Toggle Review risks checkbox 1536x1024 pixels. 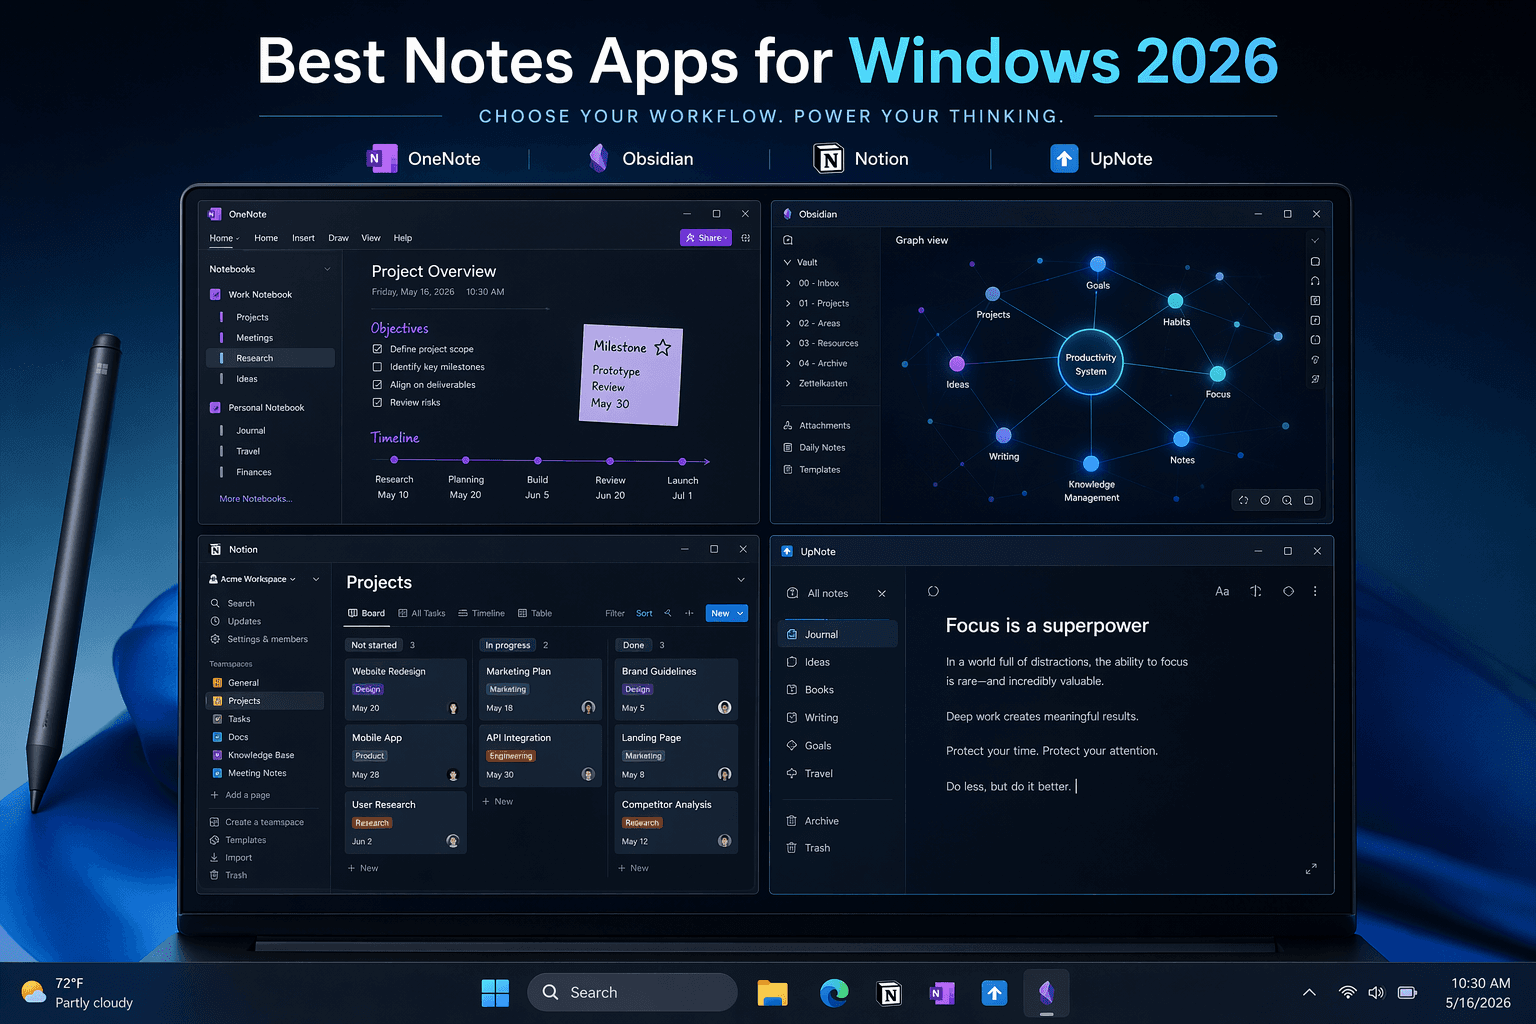coord(377,402)
